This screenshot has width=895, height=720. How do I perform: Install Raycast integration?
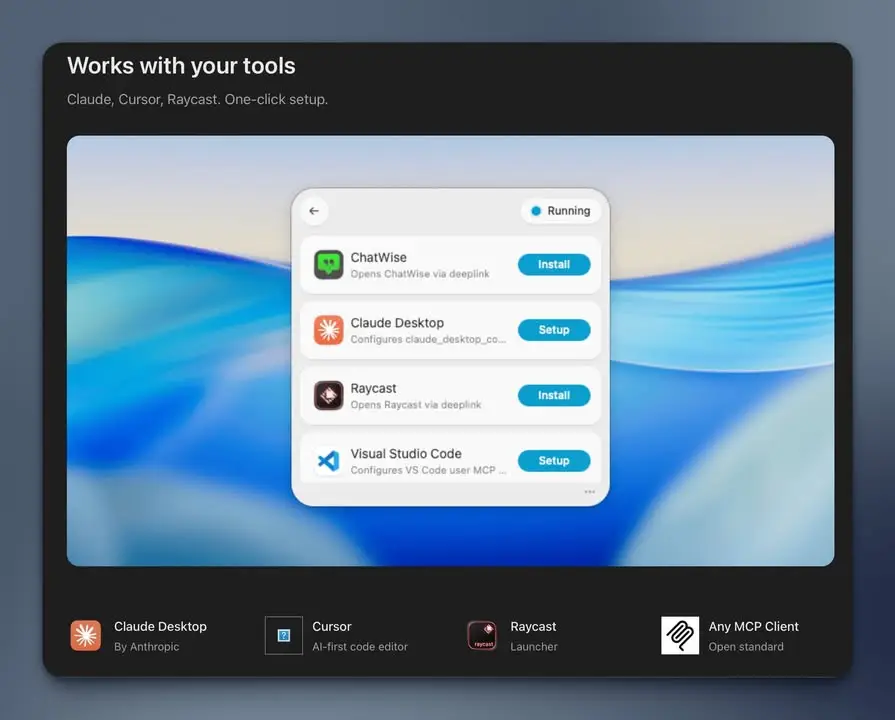(554, 395)
